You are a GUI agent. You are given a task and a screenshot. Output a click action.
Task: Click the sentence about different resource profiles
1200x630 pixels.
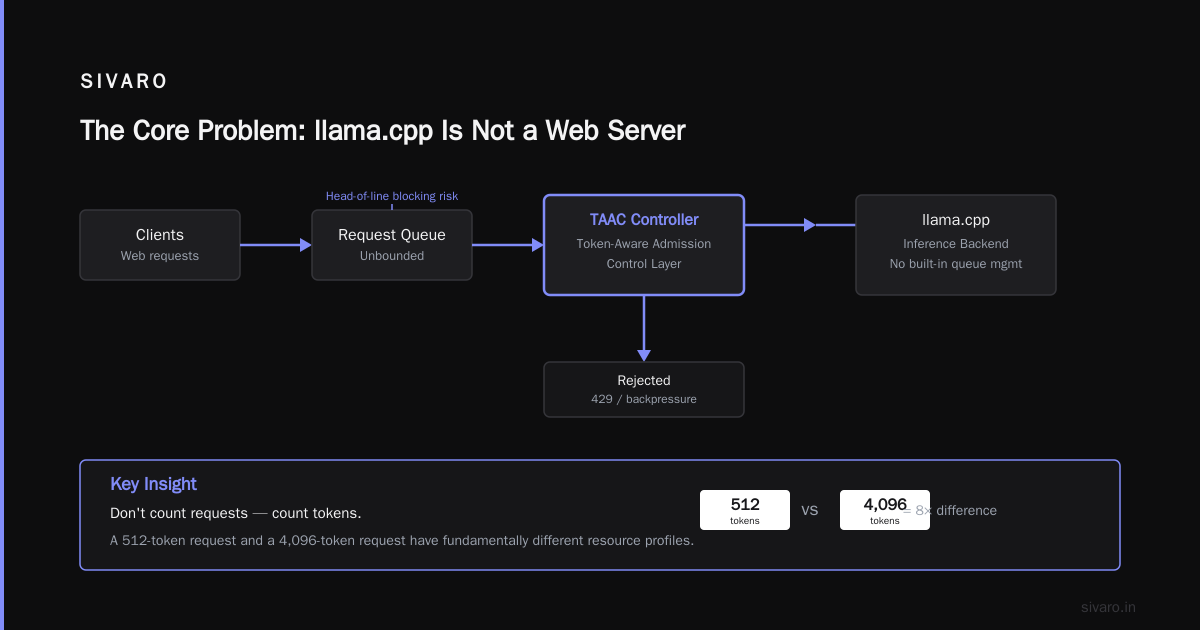[x=402, y=541]
